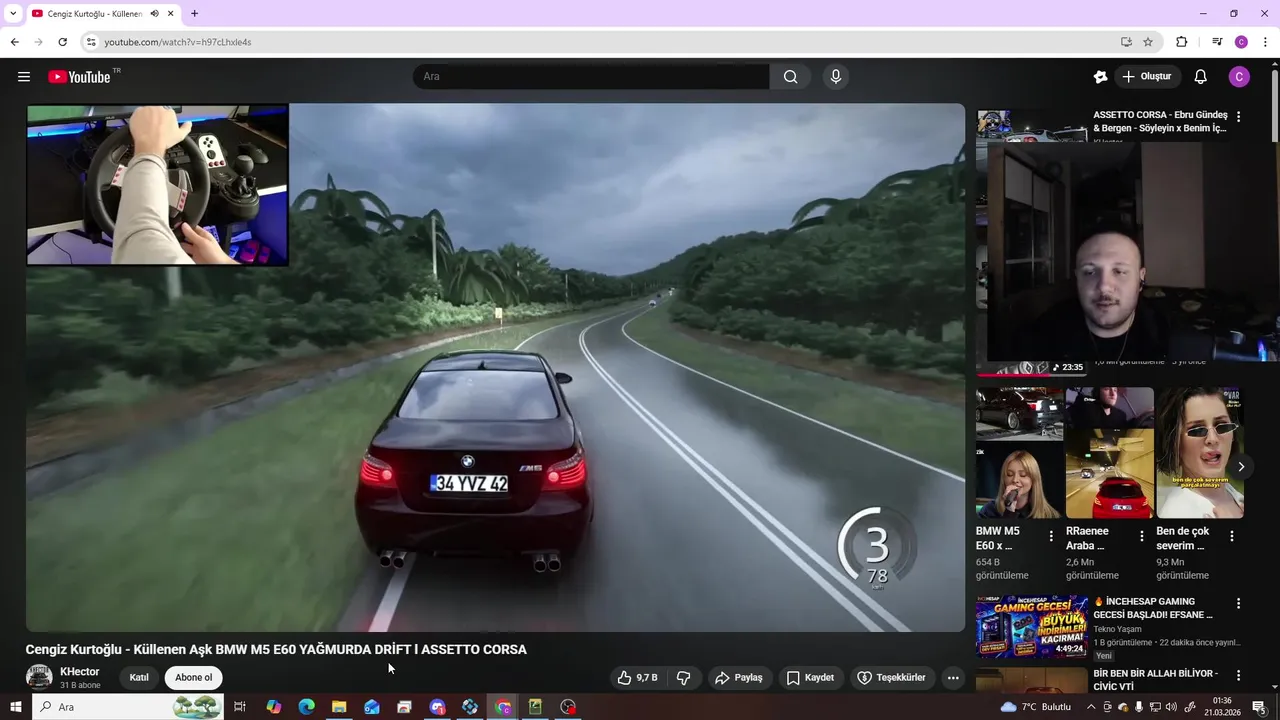Open Windows Start menu
The width and height of the screenshot is (1280, 720).
tap(15, 707)
